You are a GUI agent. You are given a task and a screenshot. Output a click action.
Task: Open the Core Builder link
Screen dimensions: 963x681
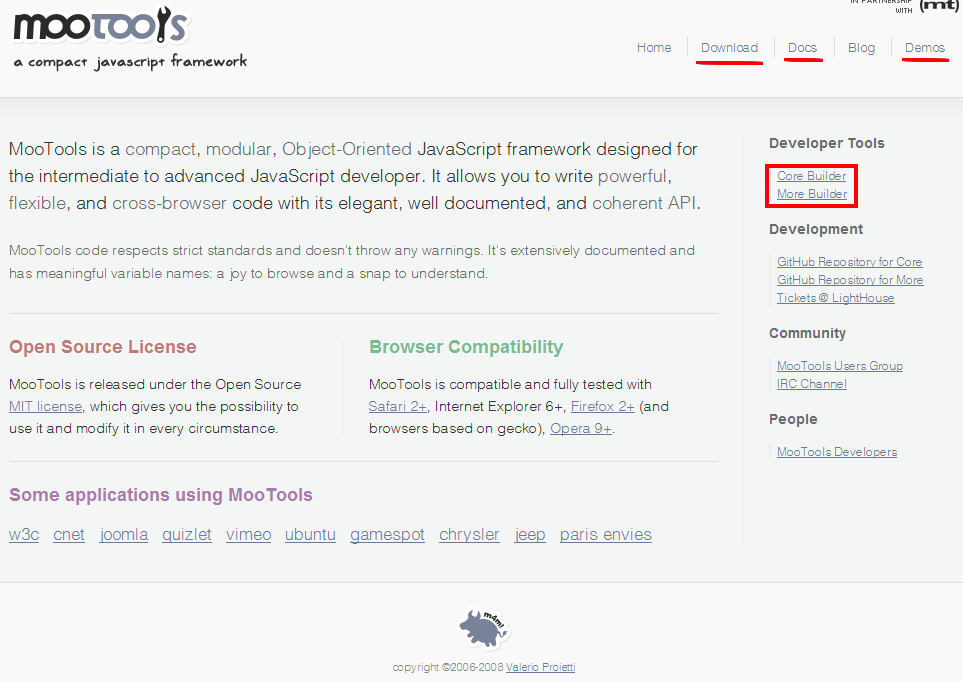pos(811,176)
